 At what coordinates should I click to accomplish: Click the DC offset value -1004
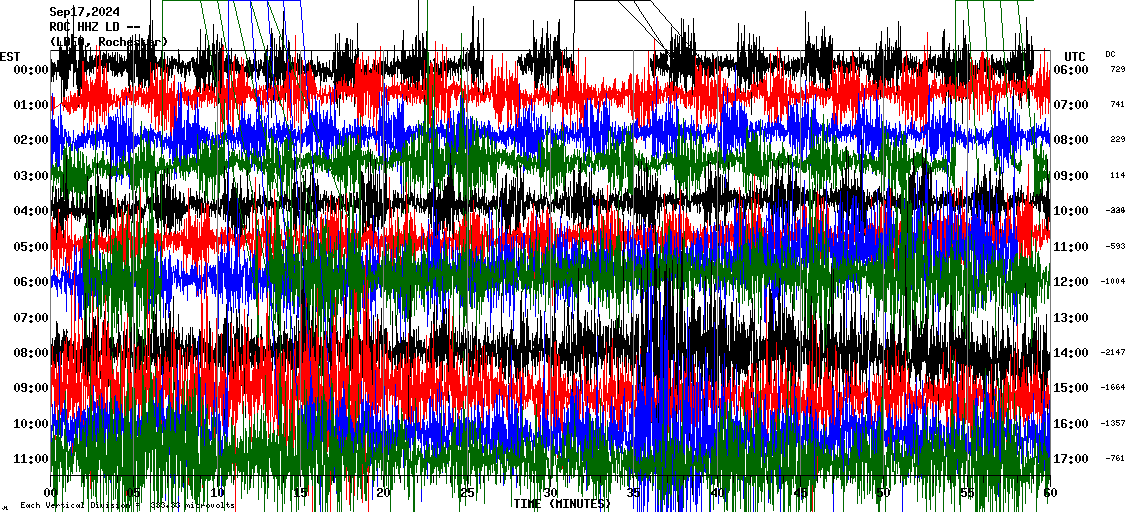tap(1114, 282)
